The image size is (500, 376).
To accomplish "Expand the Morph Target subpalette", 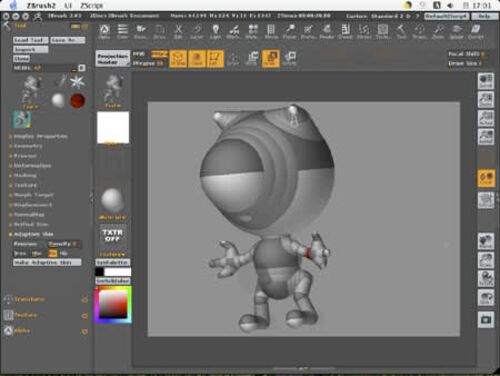I will (x=33, y=195).
